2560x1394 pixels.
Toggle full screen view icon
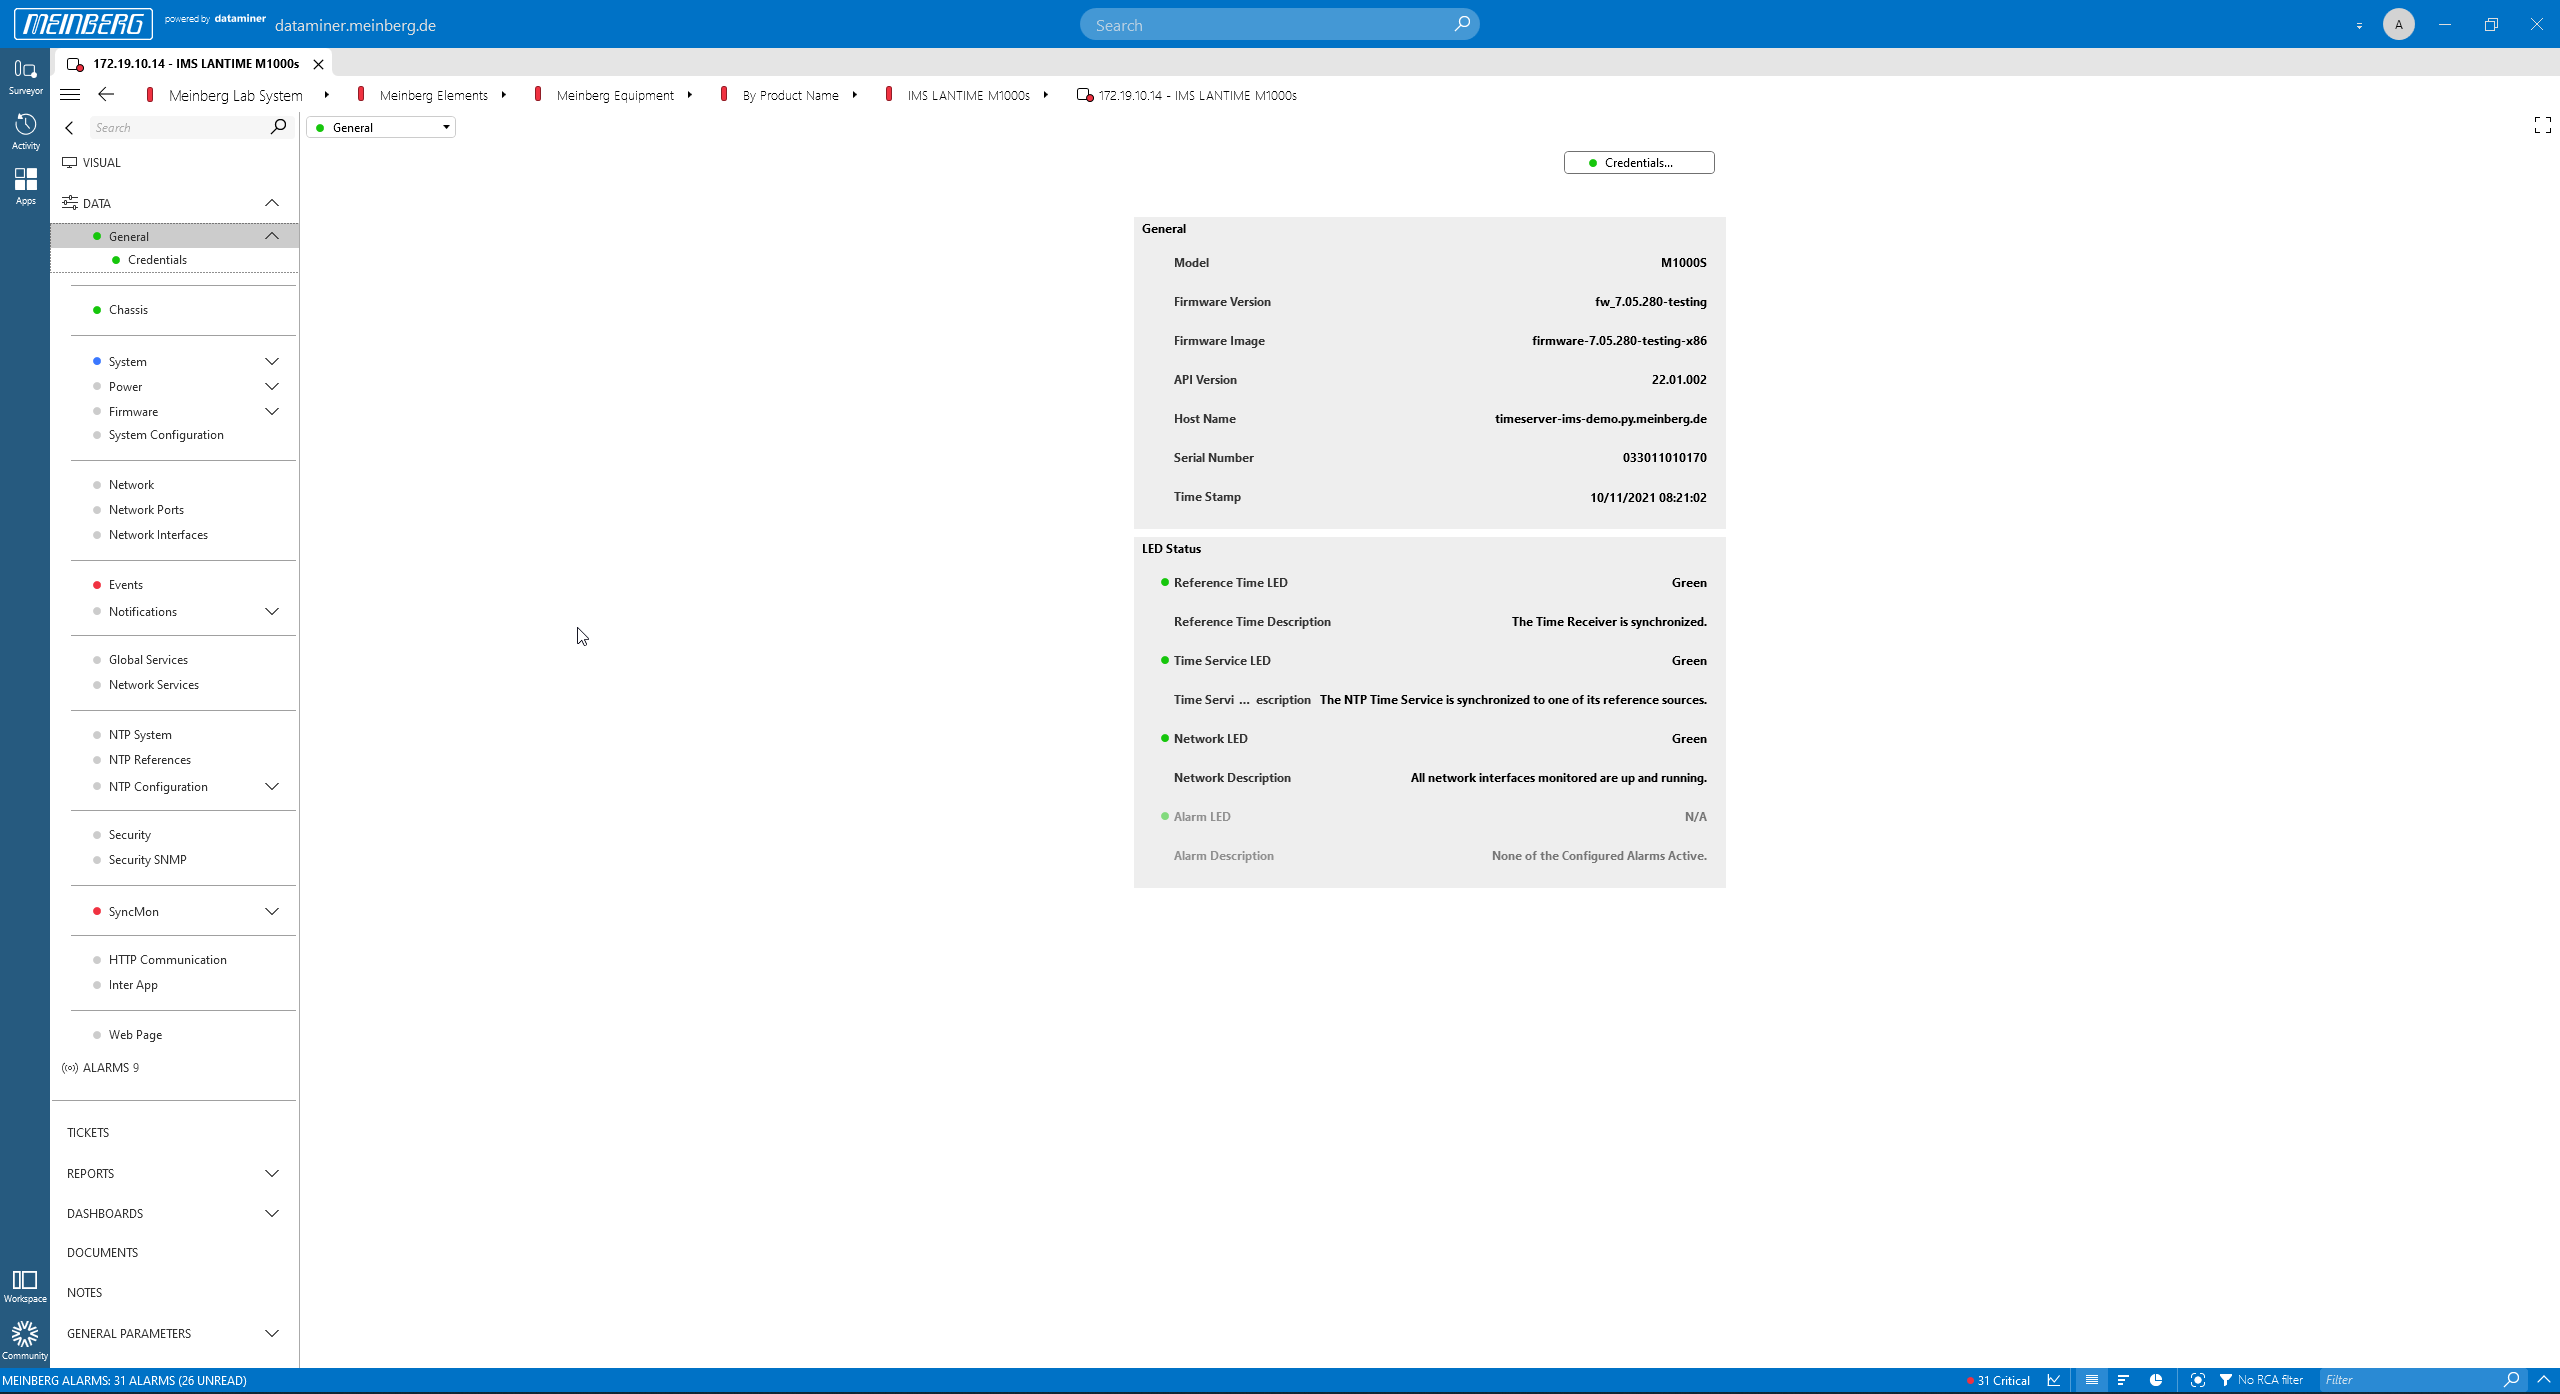(2542, 125)
